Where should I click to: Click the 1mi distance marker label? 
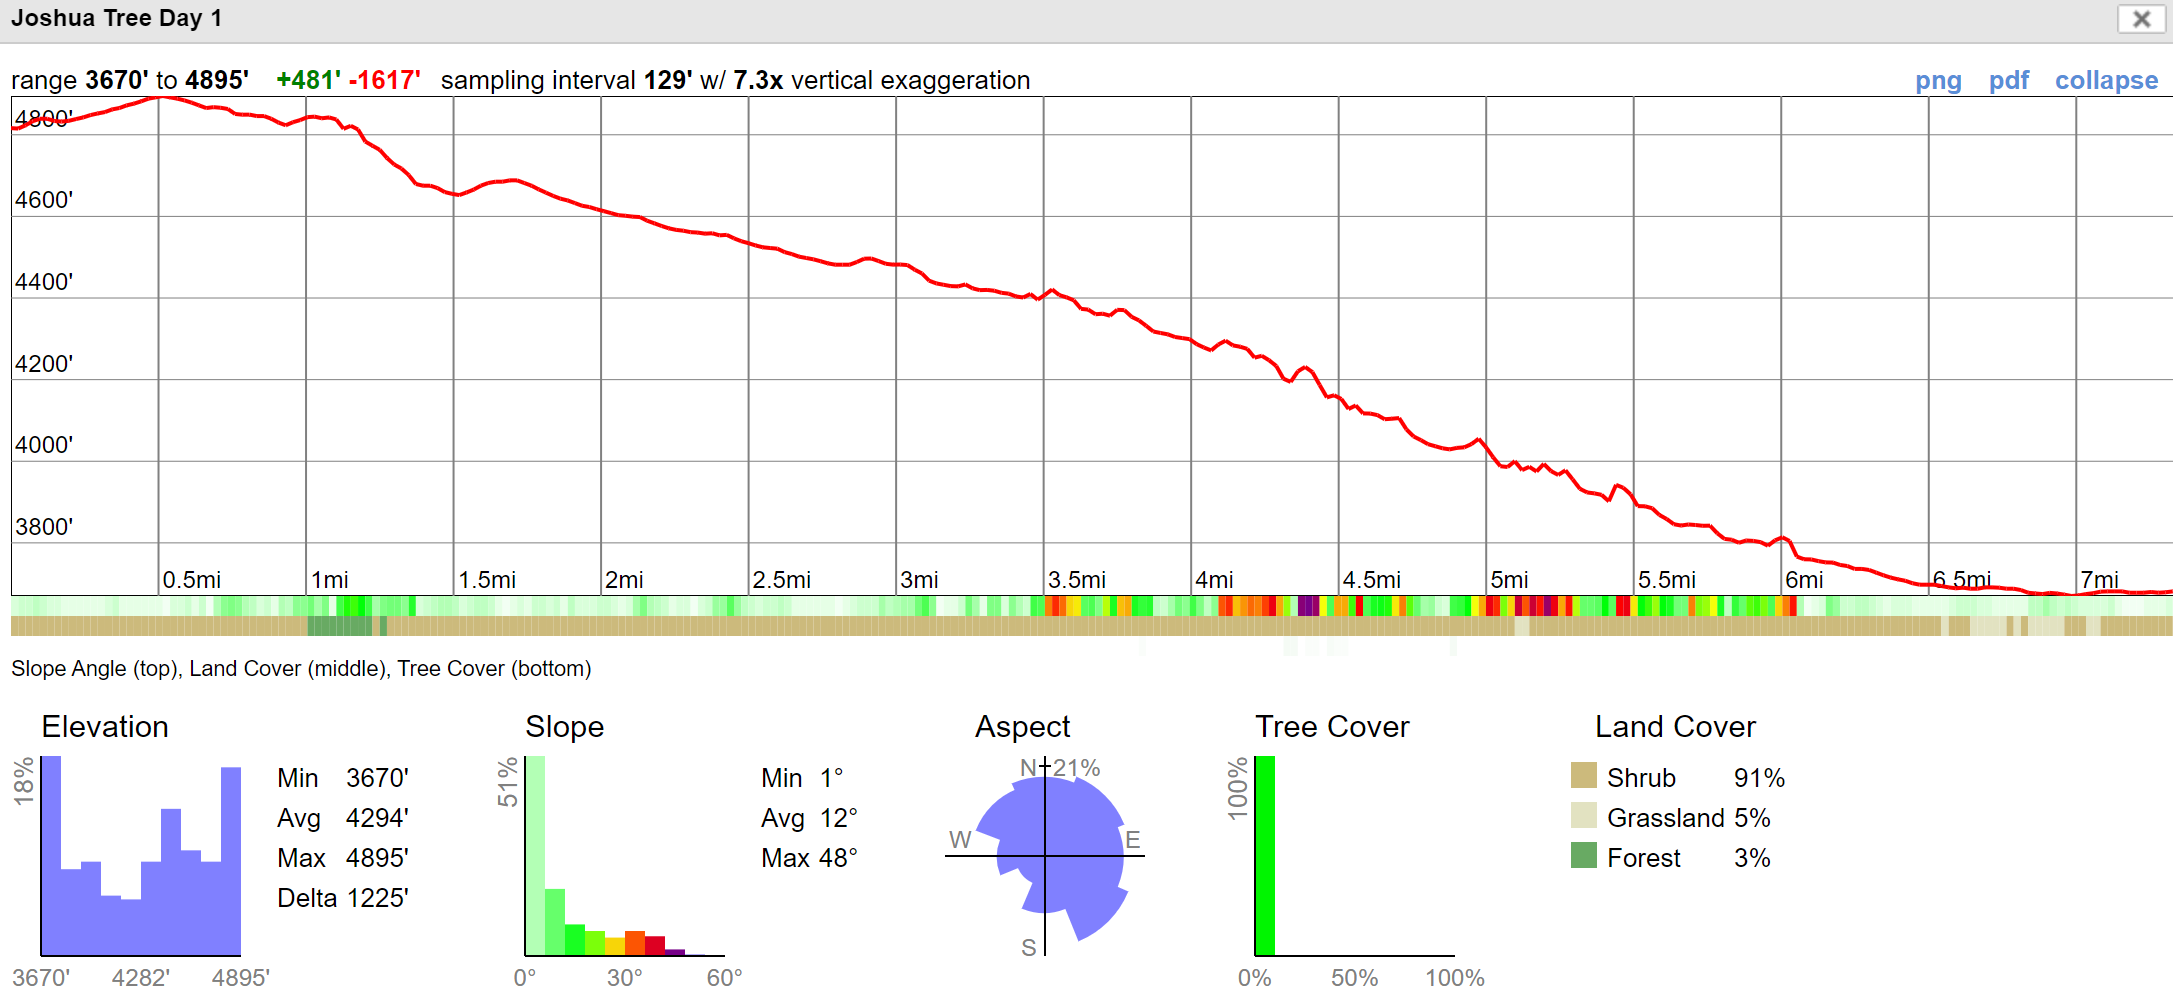tap(330, 580)
